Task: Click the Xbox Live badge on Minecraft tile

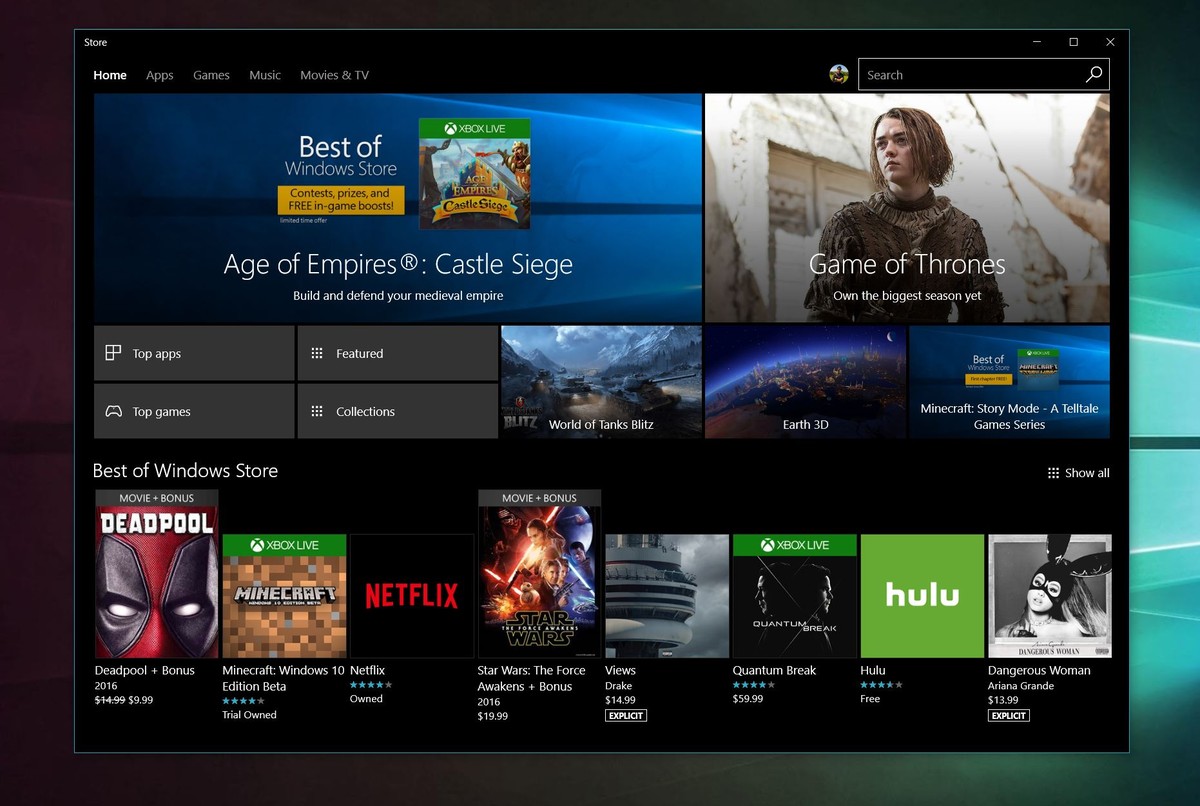Action: click(x=284, y=545)
